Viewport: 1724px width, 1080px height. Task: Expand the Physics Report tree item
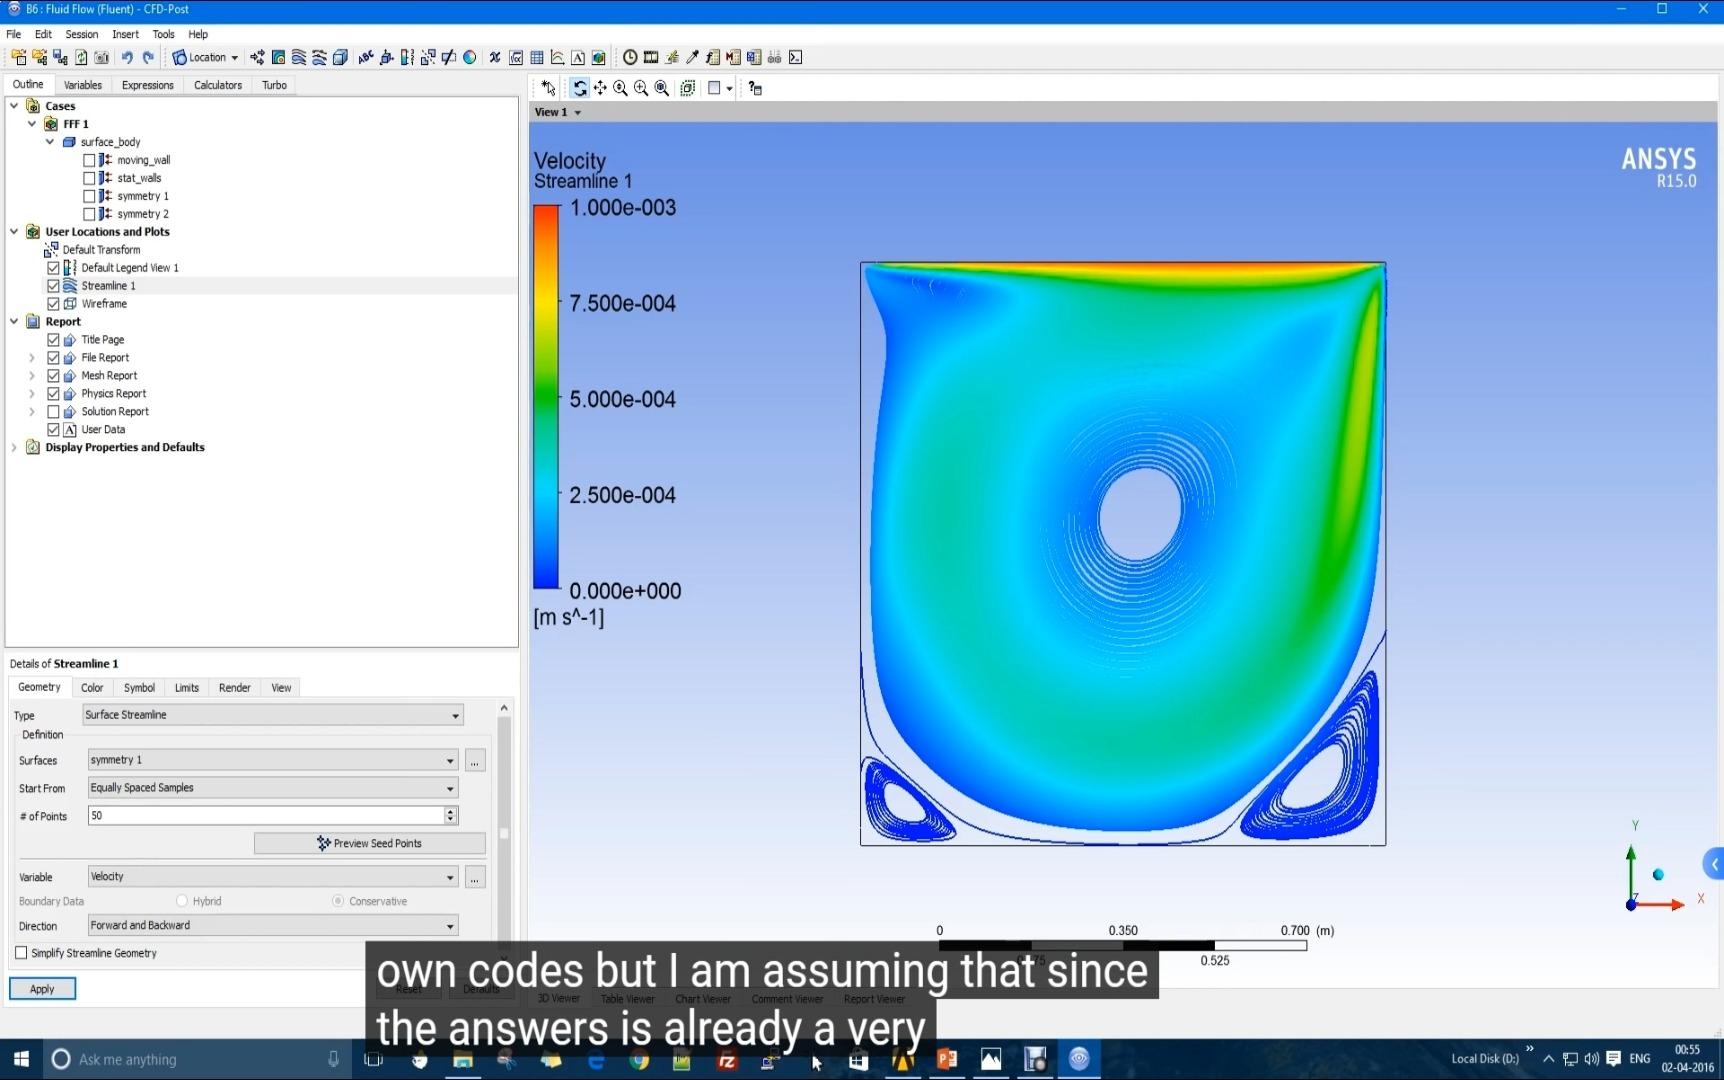(x=31, y=393)
